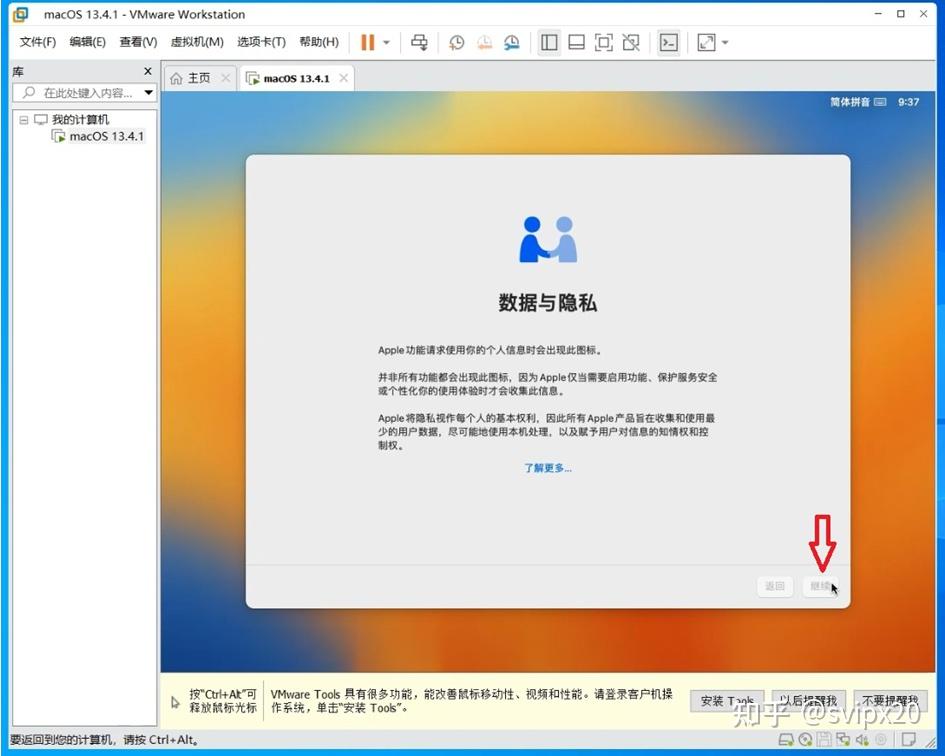Click the network adapter status bar icon

843,740
